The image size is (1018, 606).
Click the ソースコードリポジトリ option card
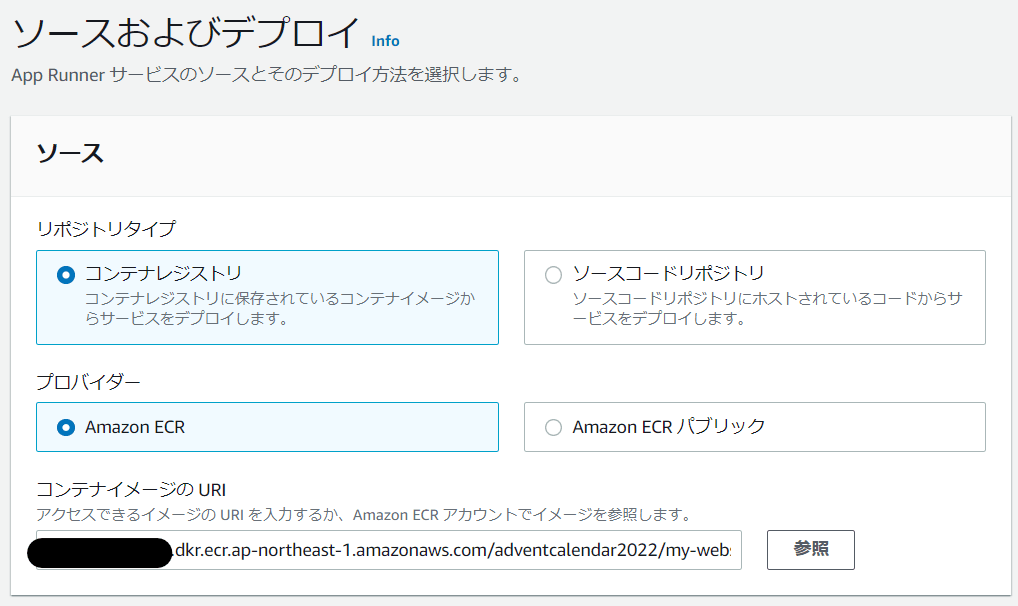(755, 295)
